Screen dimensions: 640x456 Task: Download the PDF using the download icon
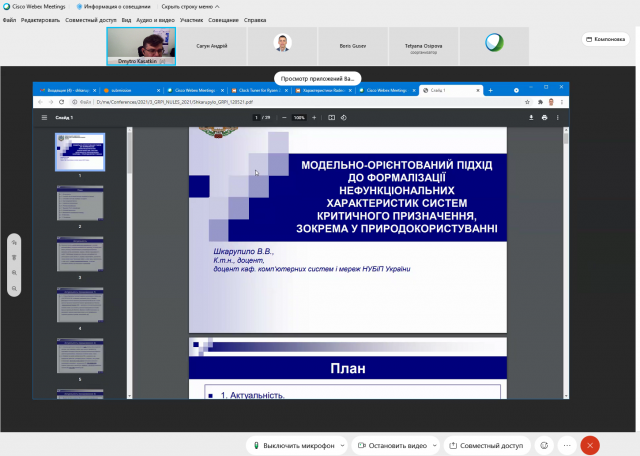click(x=531, y=118)
